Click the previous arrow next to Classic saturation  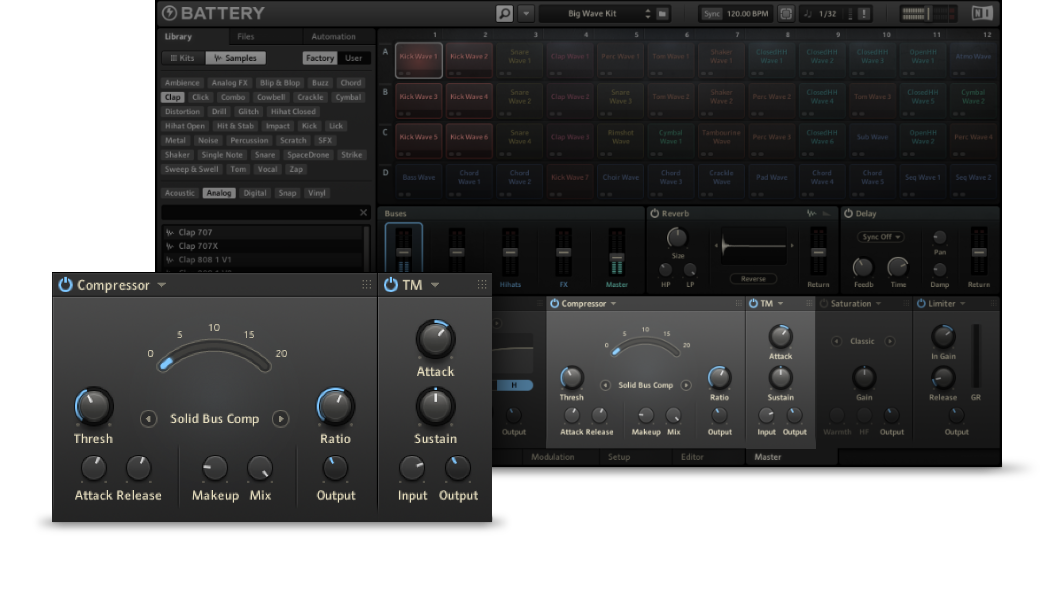pos(836,341)
